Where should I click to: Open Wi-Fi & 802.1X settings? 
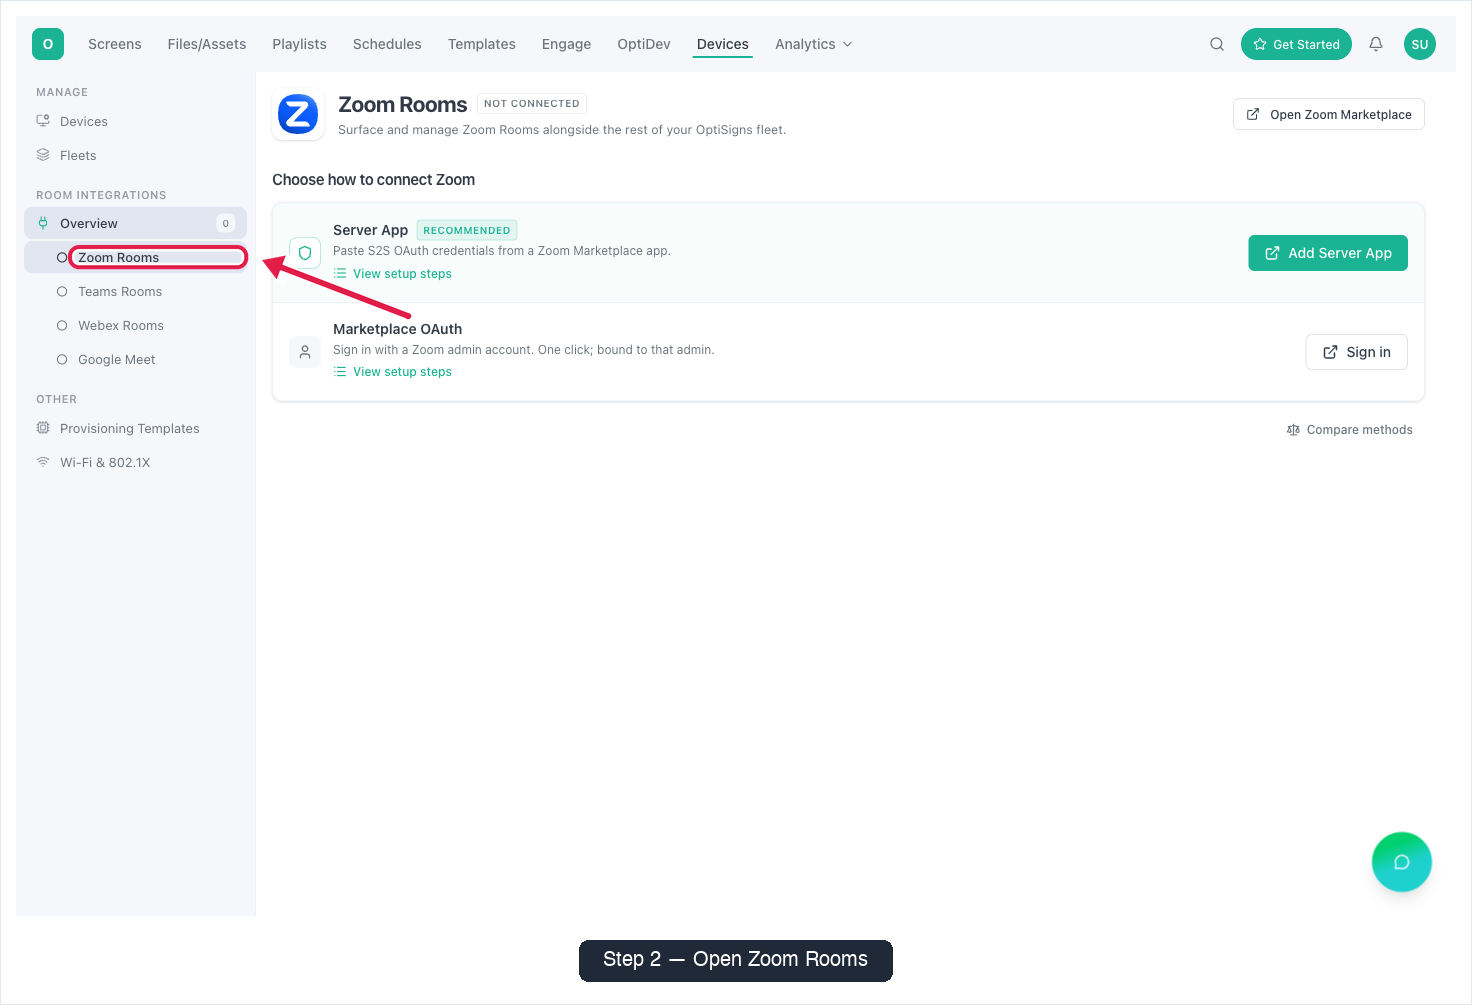(136, 462)
